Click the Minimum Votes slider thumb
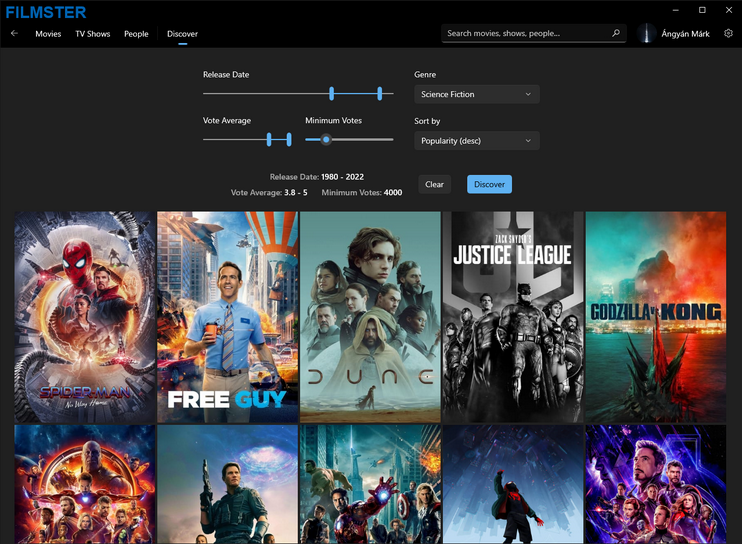Screen dimensions: 742x544 pyautogui.click(x=326, y=139)
